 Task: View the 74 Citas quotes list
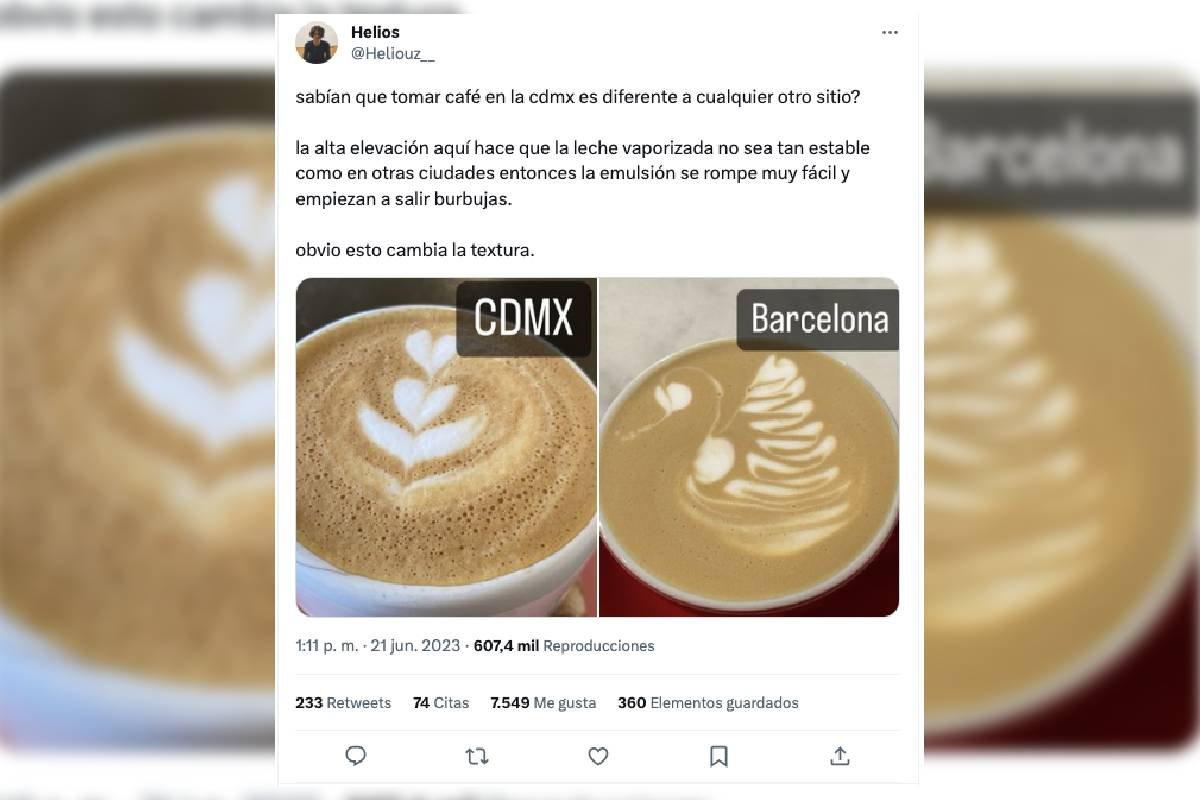click(441, 703)
